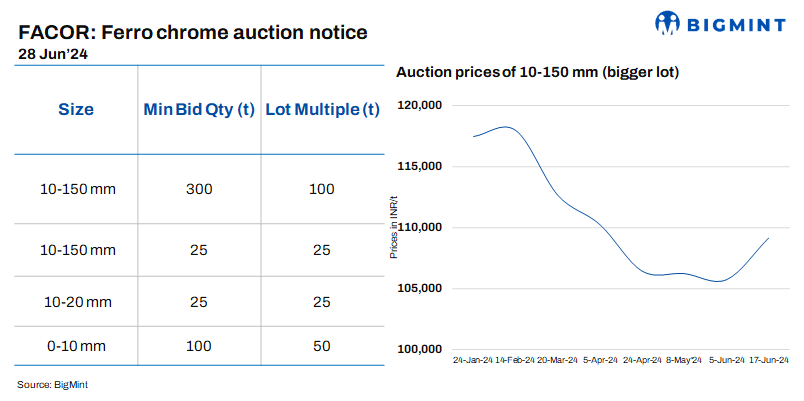The image size is (804, 401).
Task: Select the 24-Jan-24 x-axis date label
Action: point(472,360)
